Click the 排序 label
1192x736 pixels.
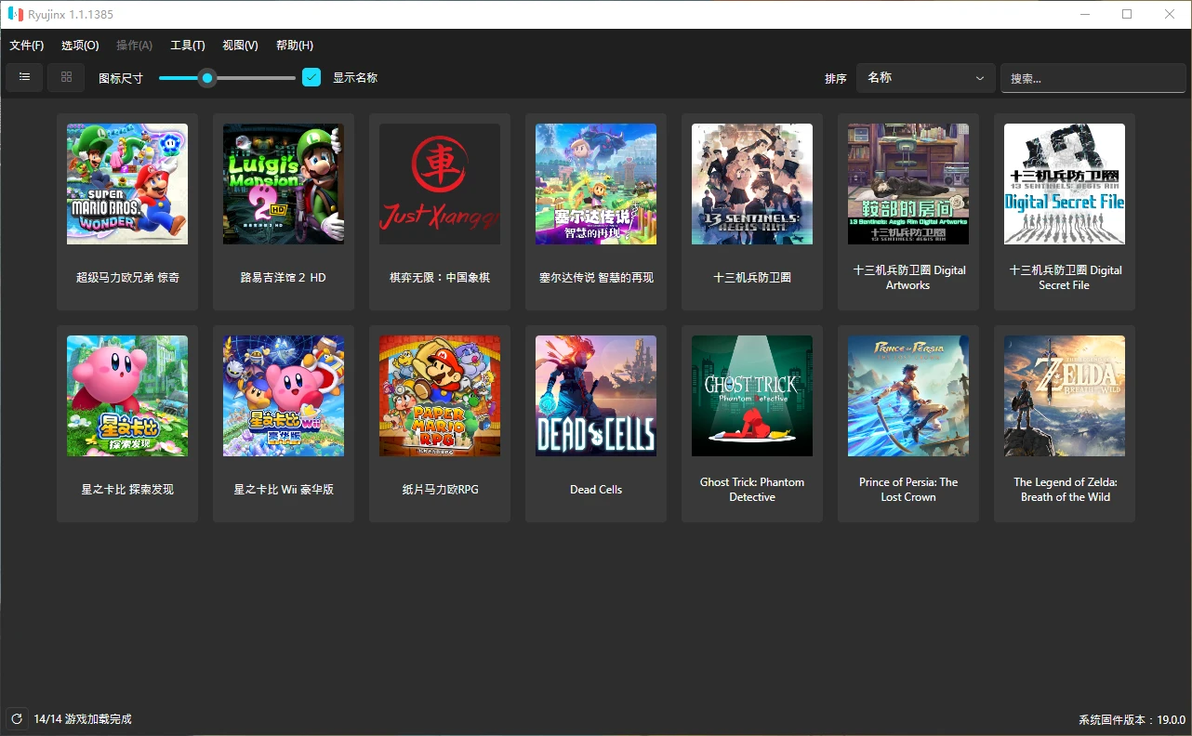(835, 78)
